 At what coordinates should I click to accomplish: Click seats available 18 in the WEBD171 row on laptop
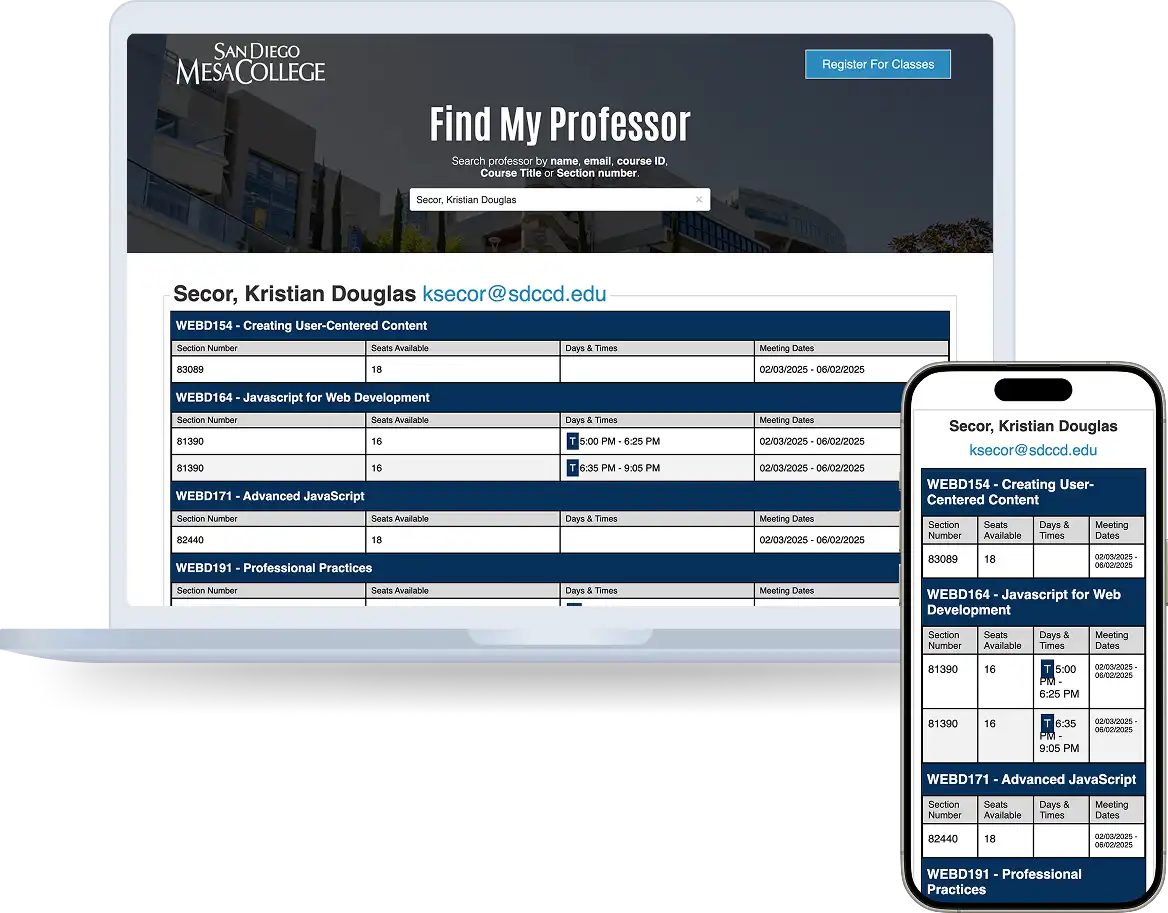pyautogui.click(x=377, y=540)
